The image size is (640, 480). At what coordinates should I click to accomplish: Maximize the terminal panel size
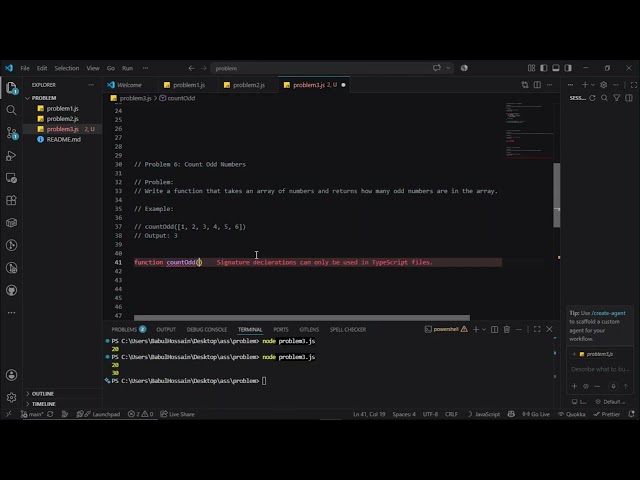537,329
